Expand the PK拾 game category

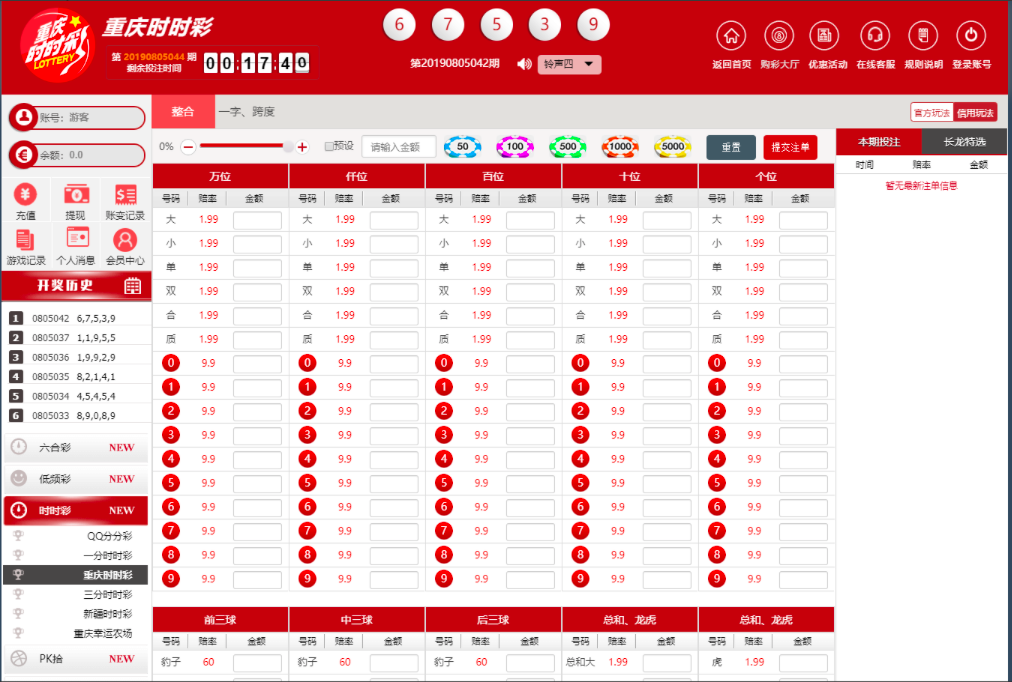tap(76, 659)
